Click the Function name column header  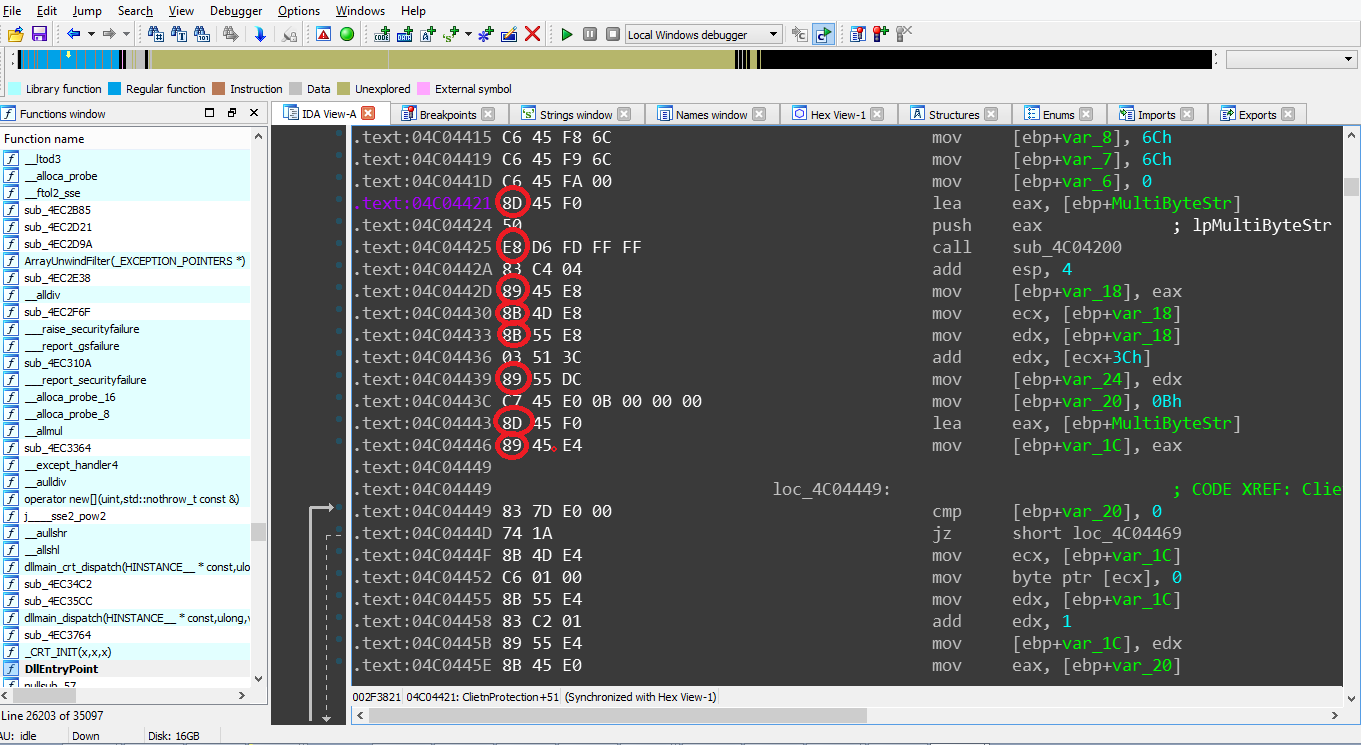click(44, 138)
